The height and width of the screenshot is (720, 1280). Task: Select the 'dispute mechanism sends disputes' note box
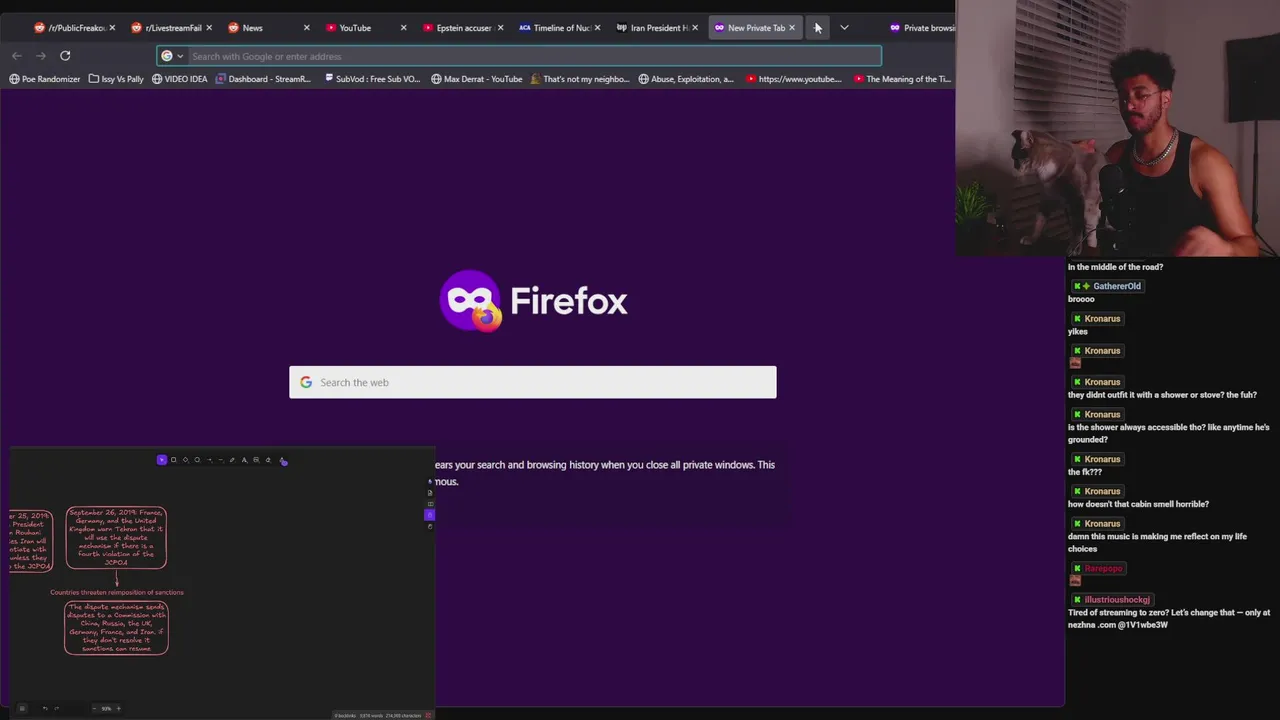[116, 628]
